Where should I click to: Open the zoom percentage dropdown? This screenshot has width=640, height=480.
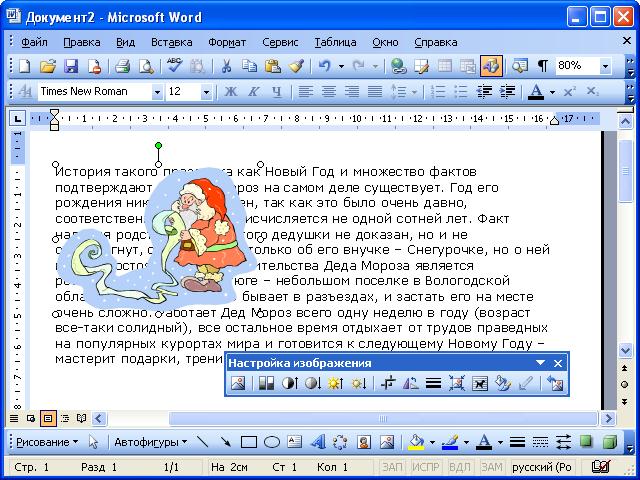(x=605, y=66)
